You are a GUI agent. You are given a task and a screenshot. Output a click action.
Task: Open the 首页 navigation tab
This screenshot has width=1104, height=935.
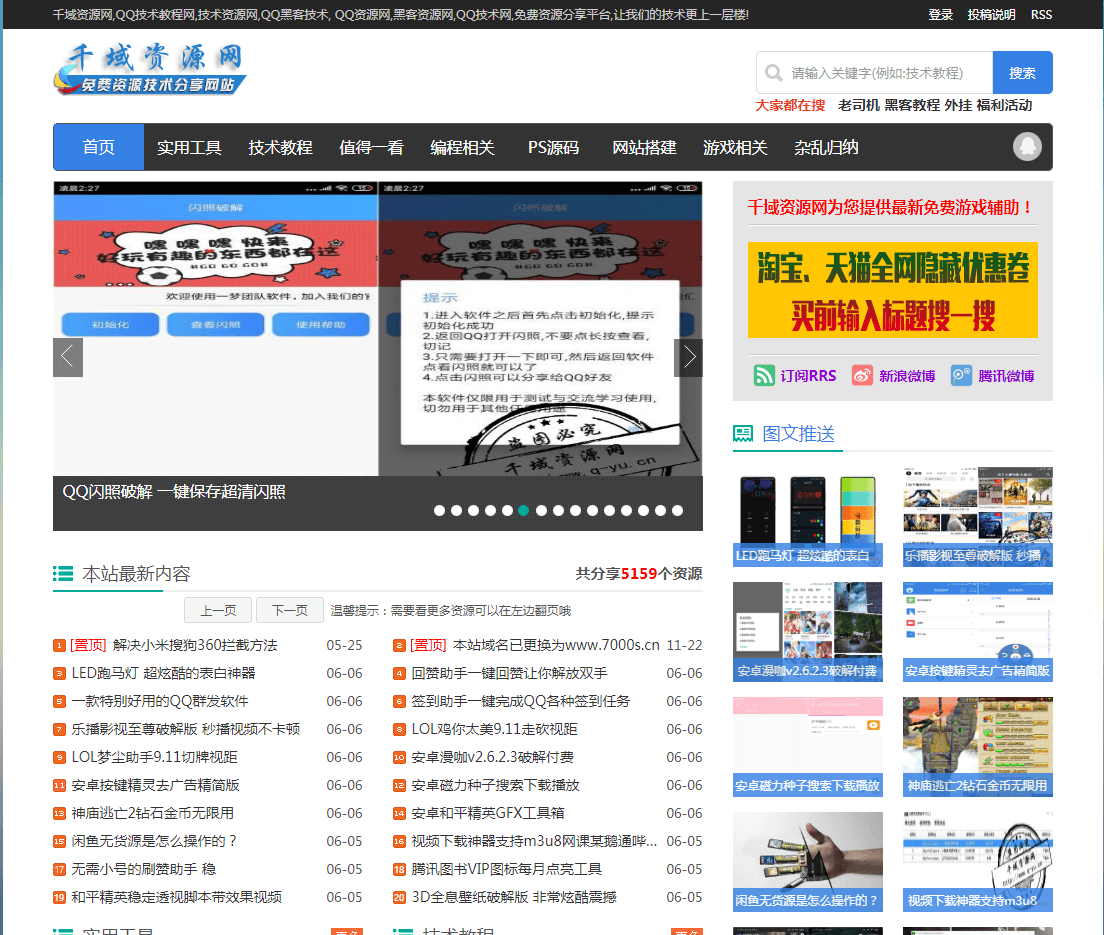click(99, 147)
